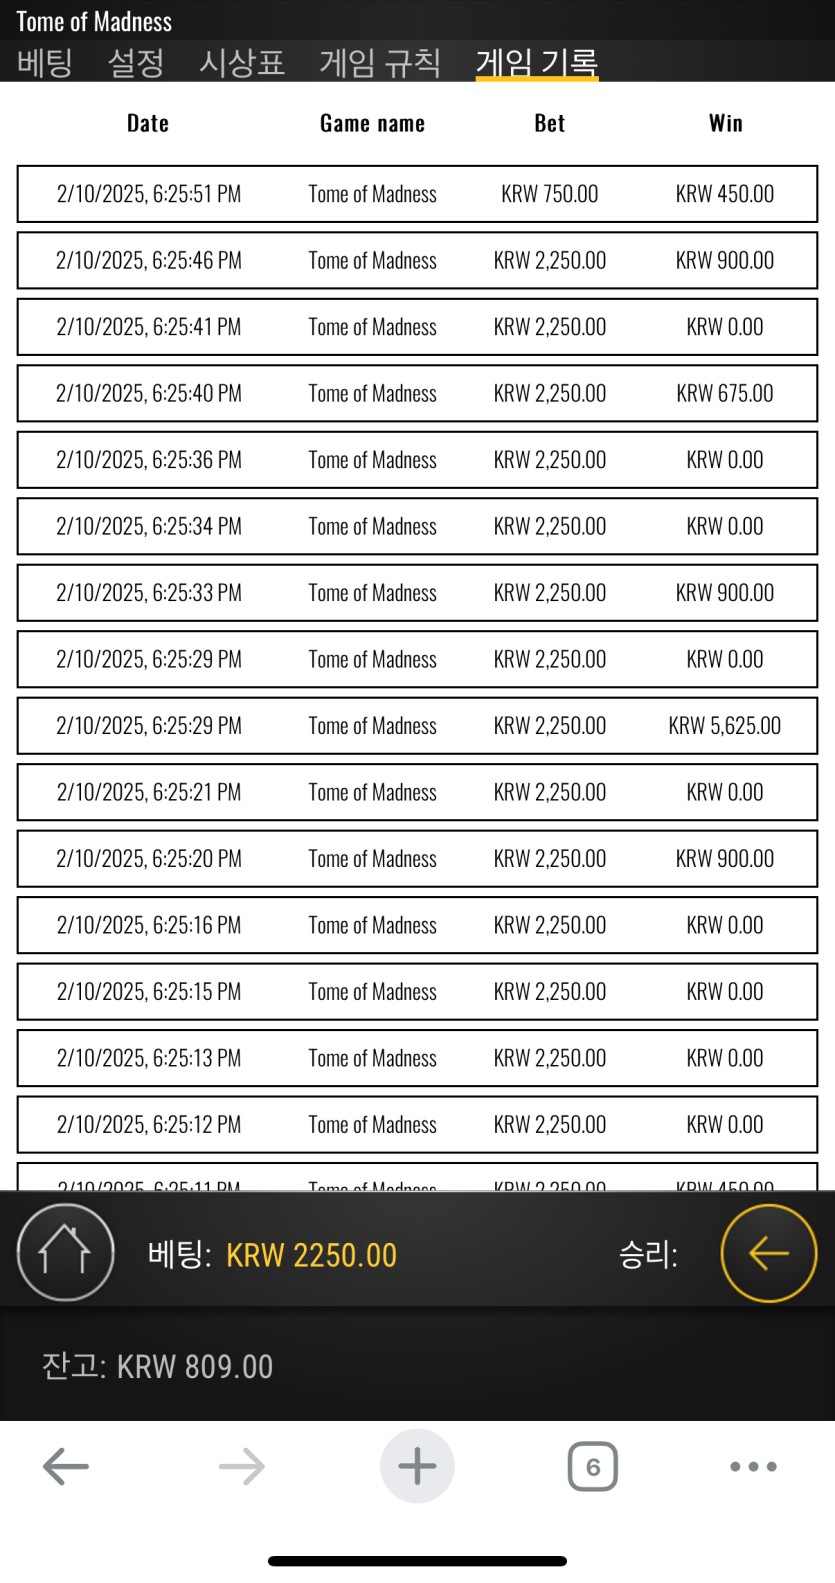Open the 6:25:51 PM game record
The height and width of the screenshot is (1583, 835).
[x=417, y=194]
